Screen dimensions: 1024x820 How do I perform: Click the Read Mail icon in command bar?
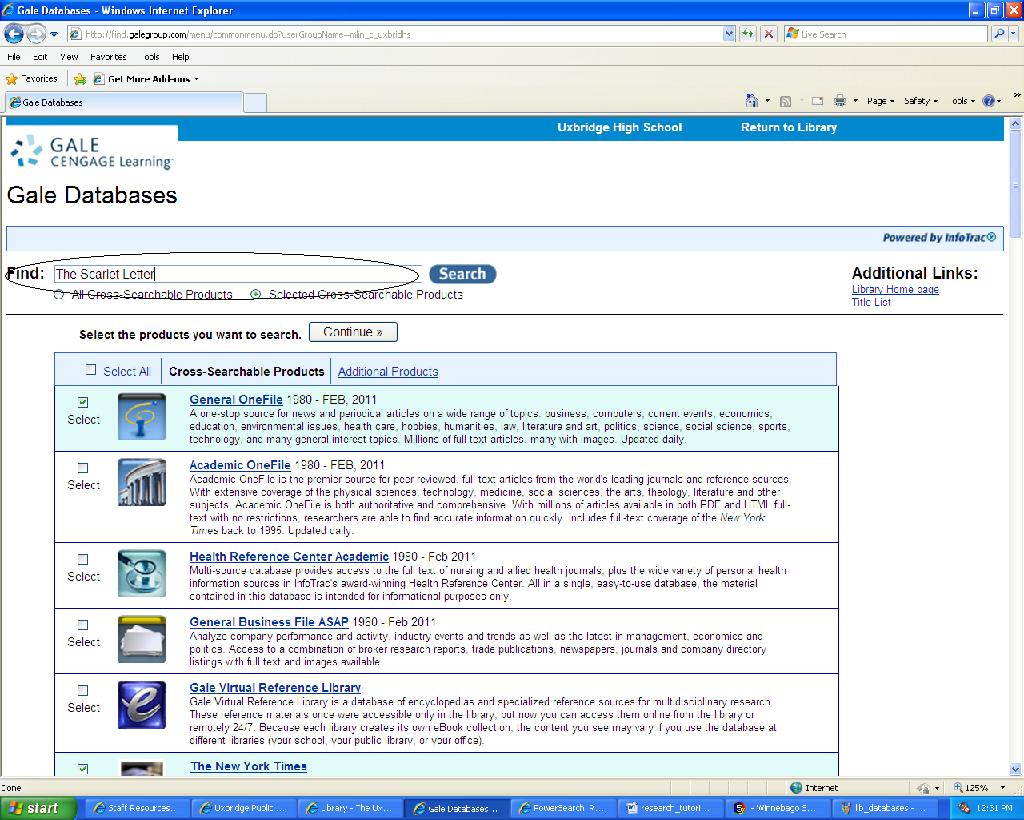(818, 101)
